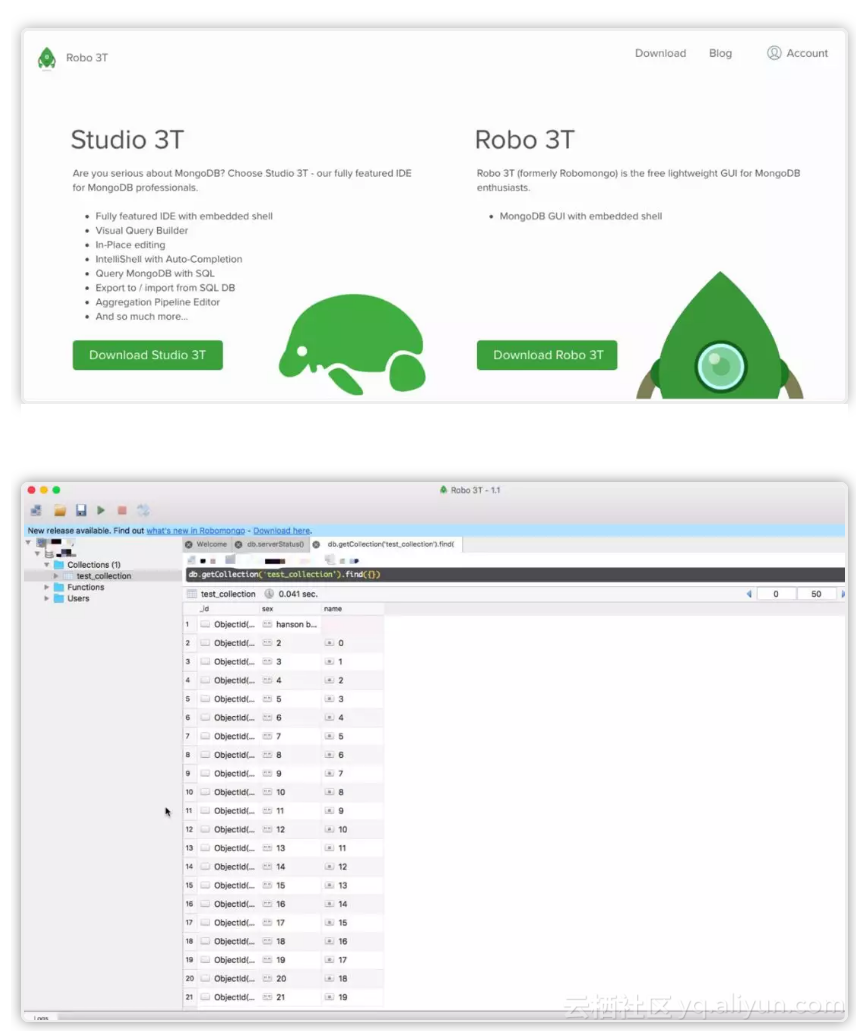Click the name column header
This screenshot has height=1031, width=856.
click(352, 609)
